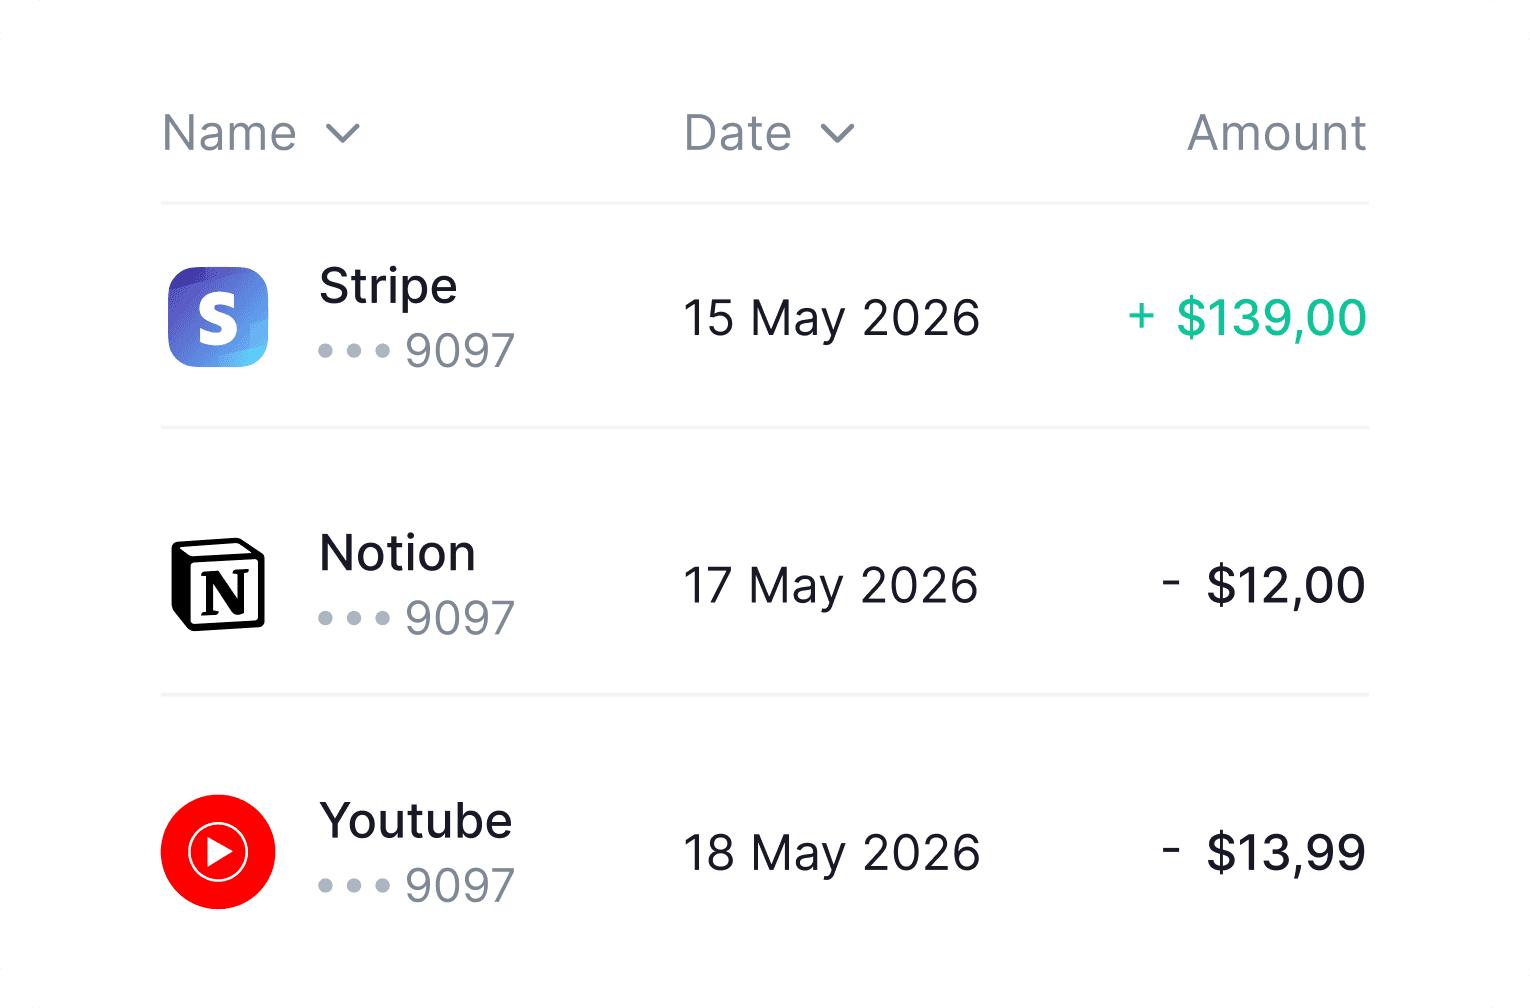Click the Notion logo icon
This screenshot has height=1008, width=1530.
click(218, 585)
